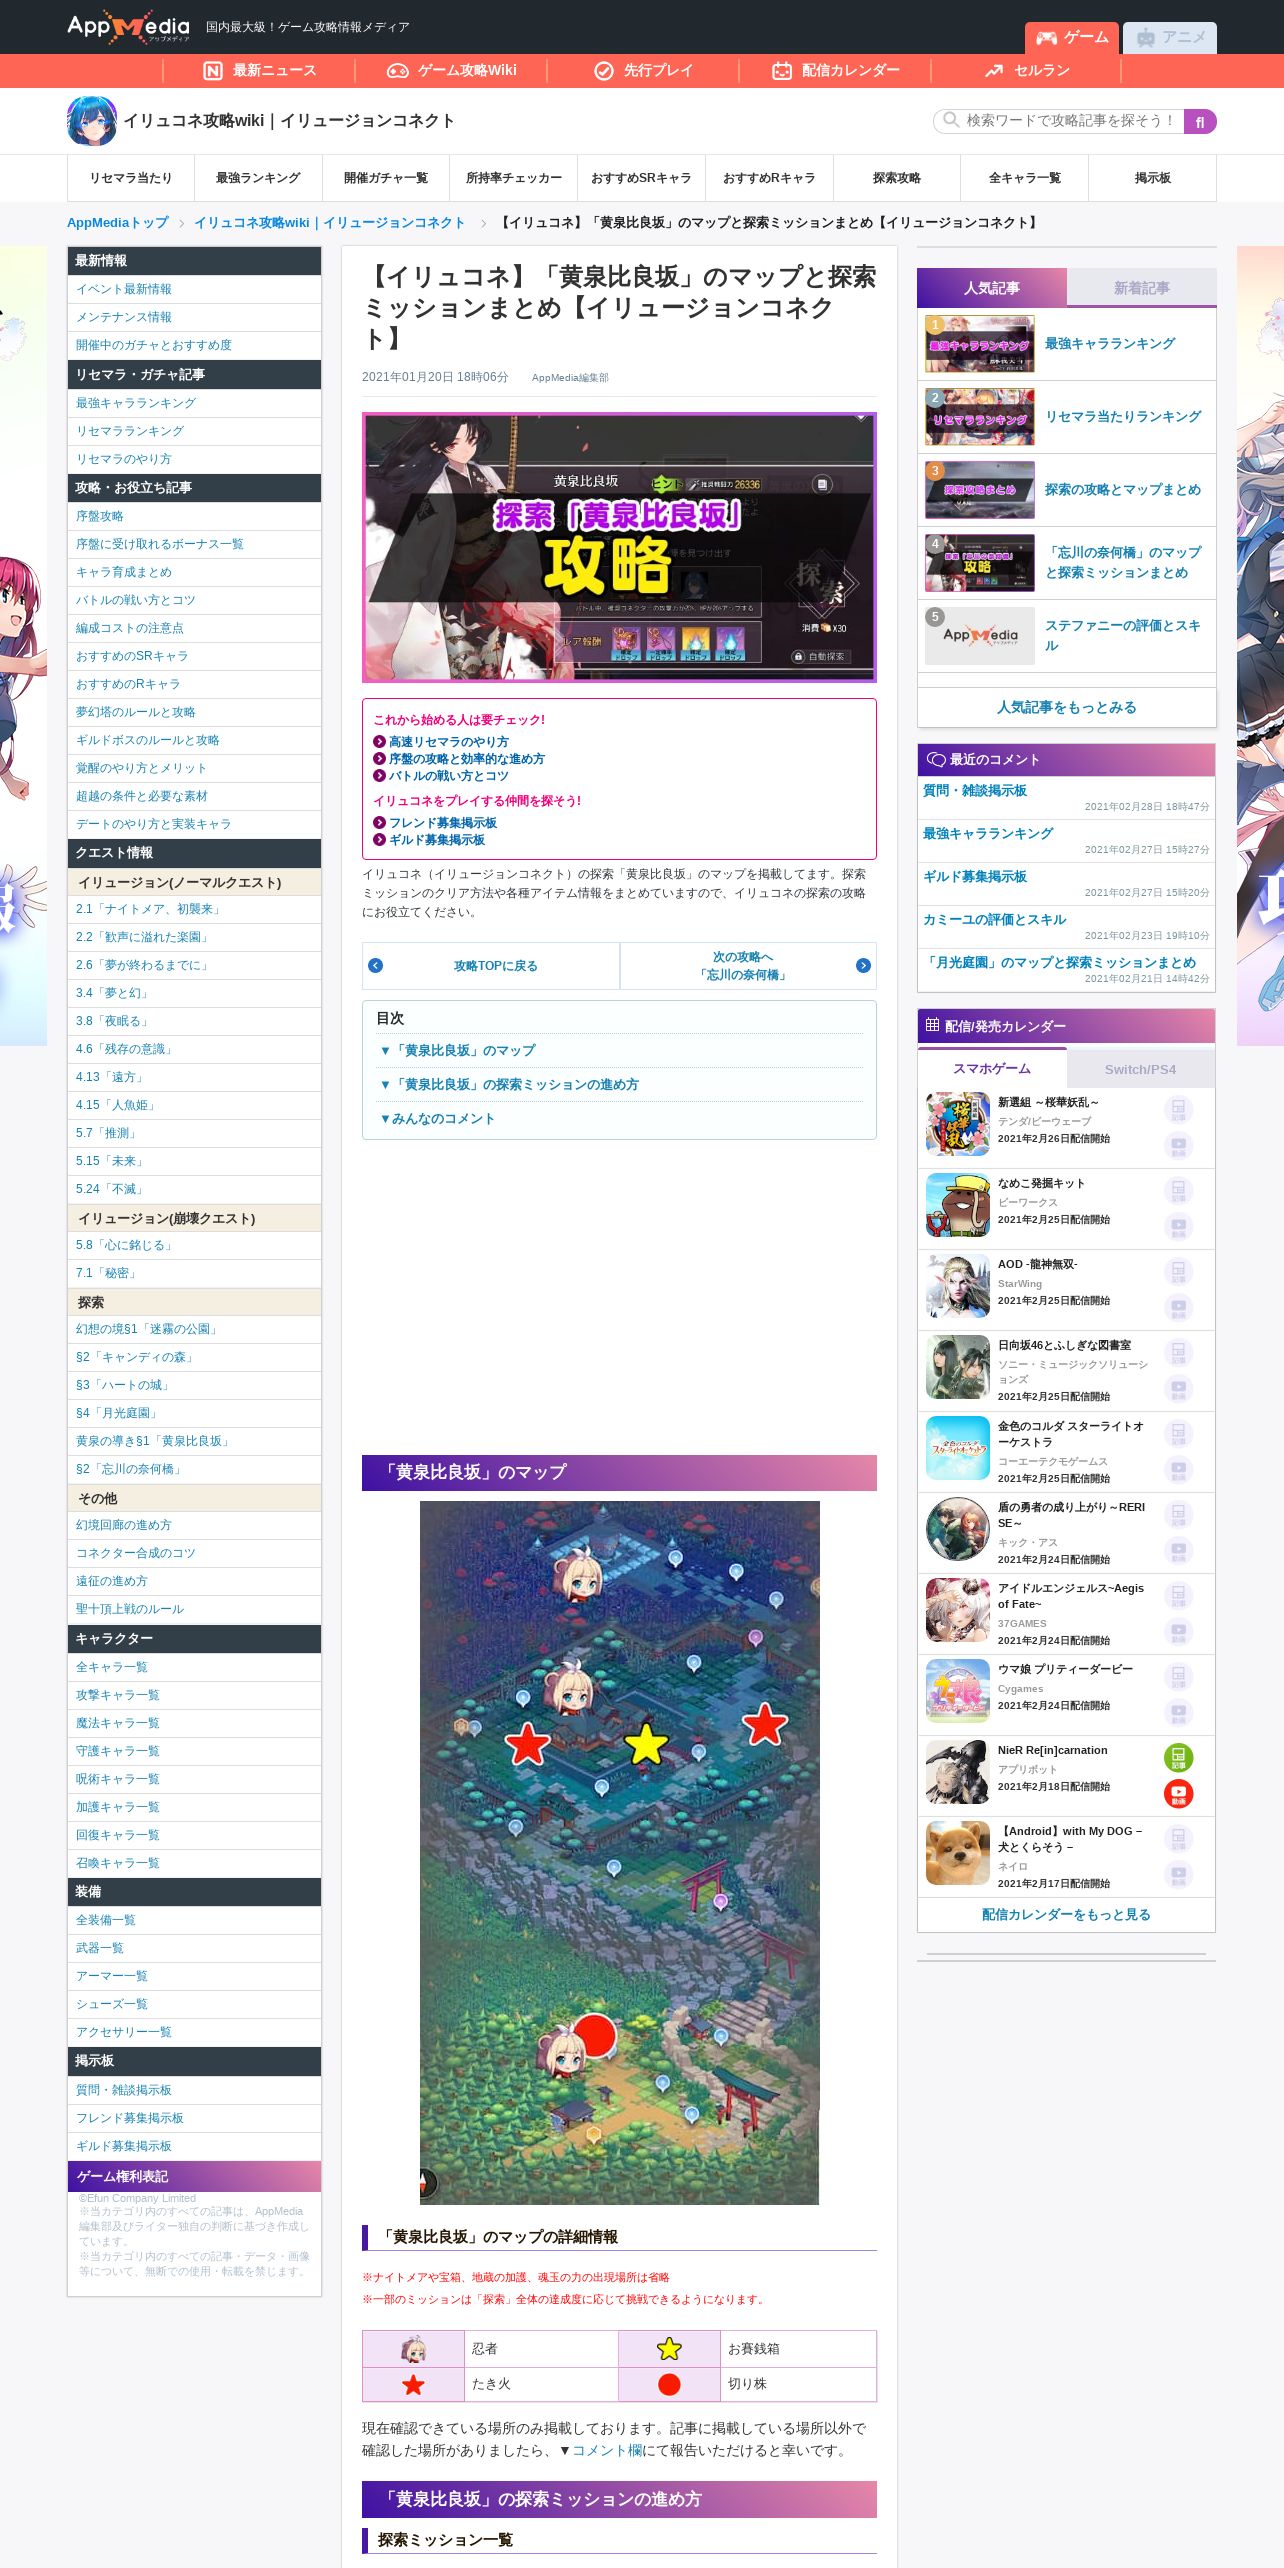This screenshot has height=2568, width=1284.
Task: Open 所持率チェッカー wiki tab
Action: [514, 178]
